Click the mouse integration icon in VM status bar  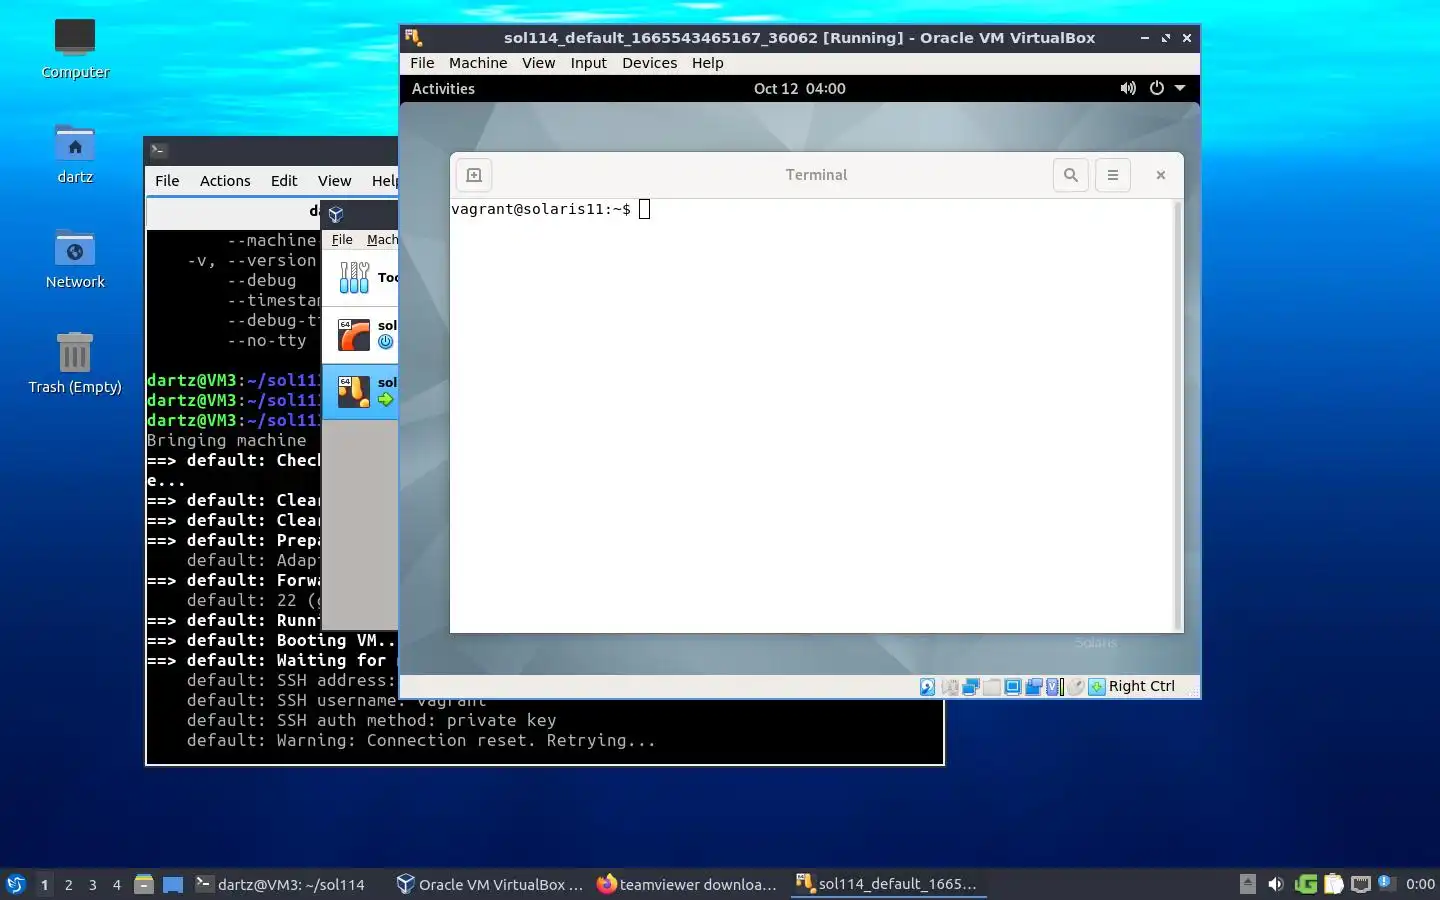click(x=1075, y=687)
